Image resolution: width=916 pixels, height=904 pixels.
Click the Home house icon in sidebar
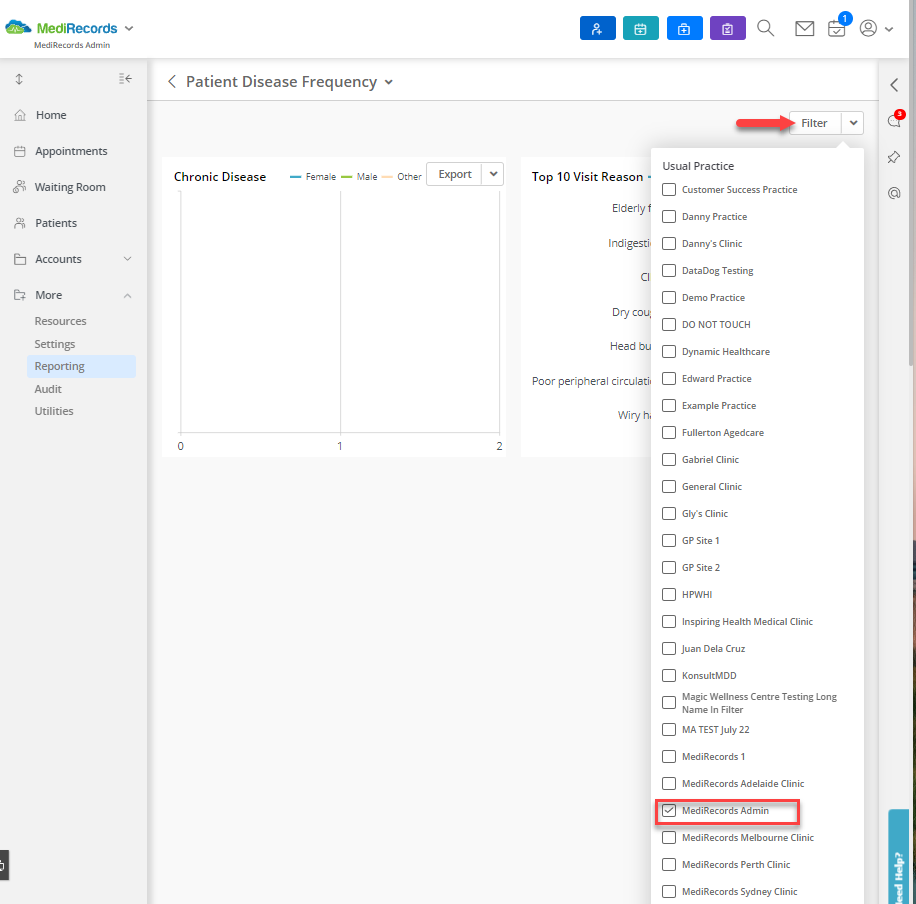coord(20,115)
